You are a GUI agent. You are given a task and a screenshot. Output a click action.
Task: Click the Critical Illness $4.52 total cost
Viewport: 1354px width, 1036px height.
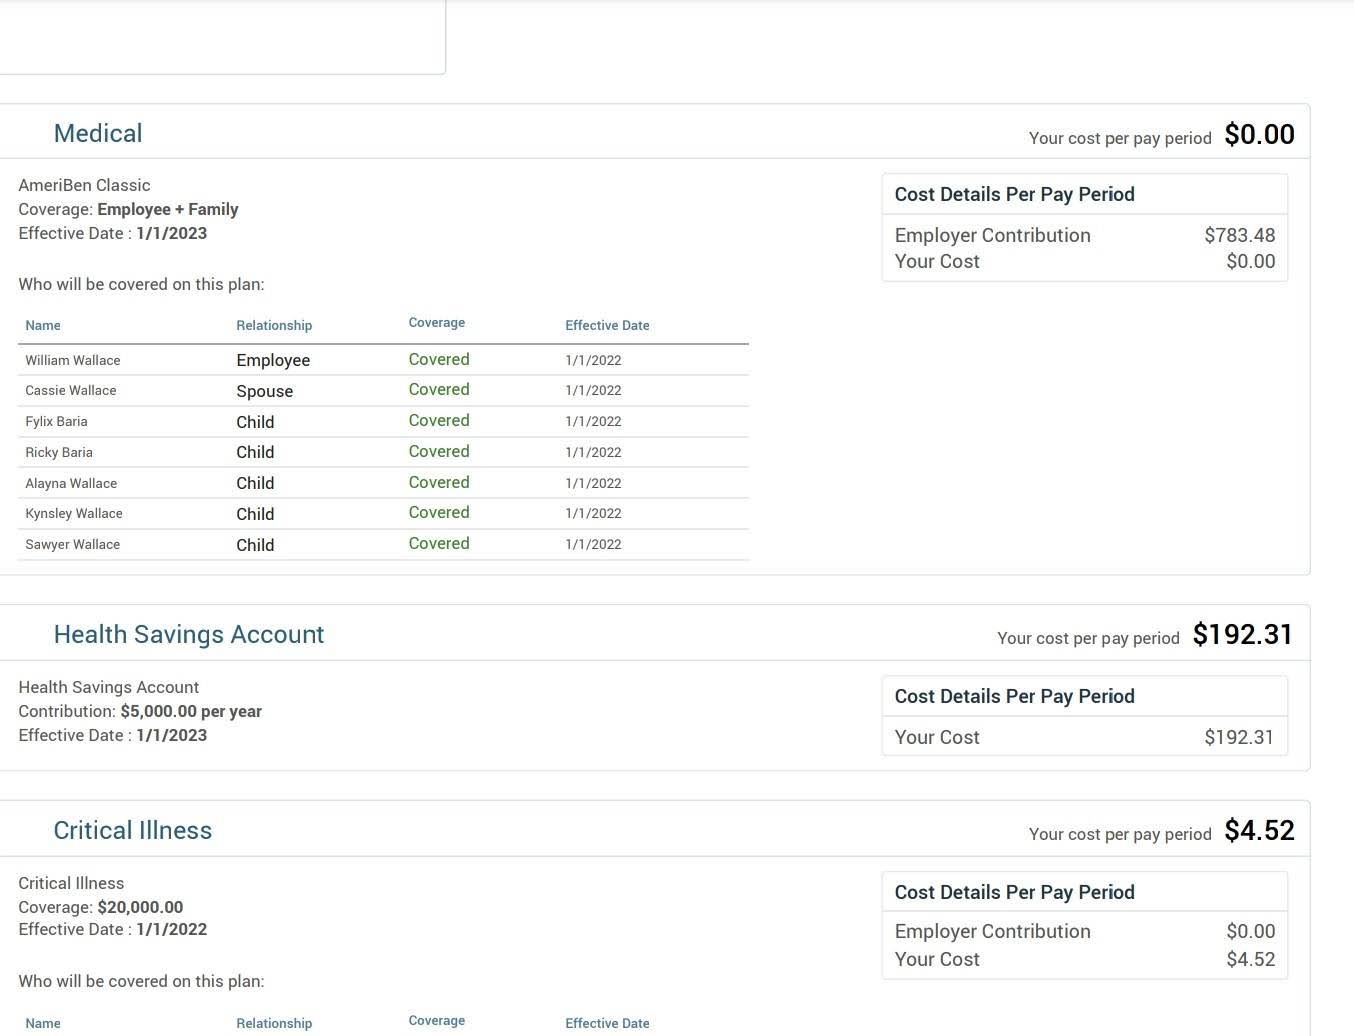(1259, 830)
